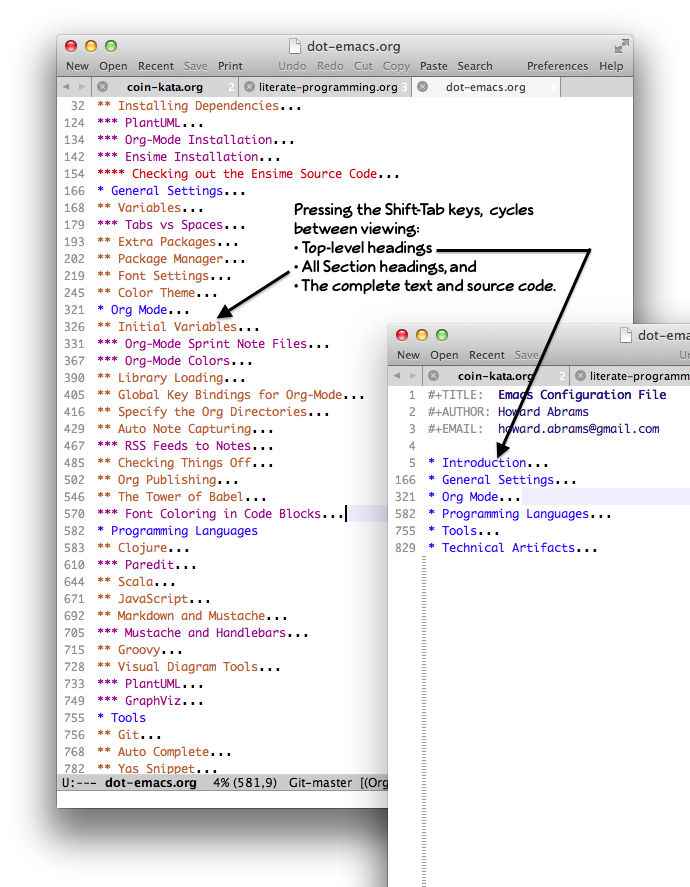
Task: Click Recent in the front window toolbar
Action: [486, 355]
